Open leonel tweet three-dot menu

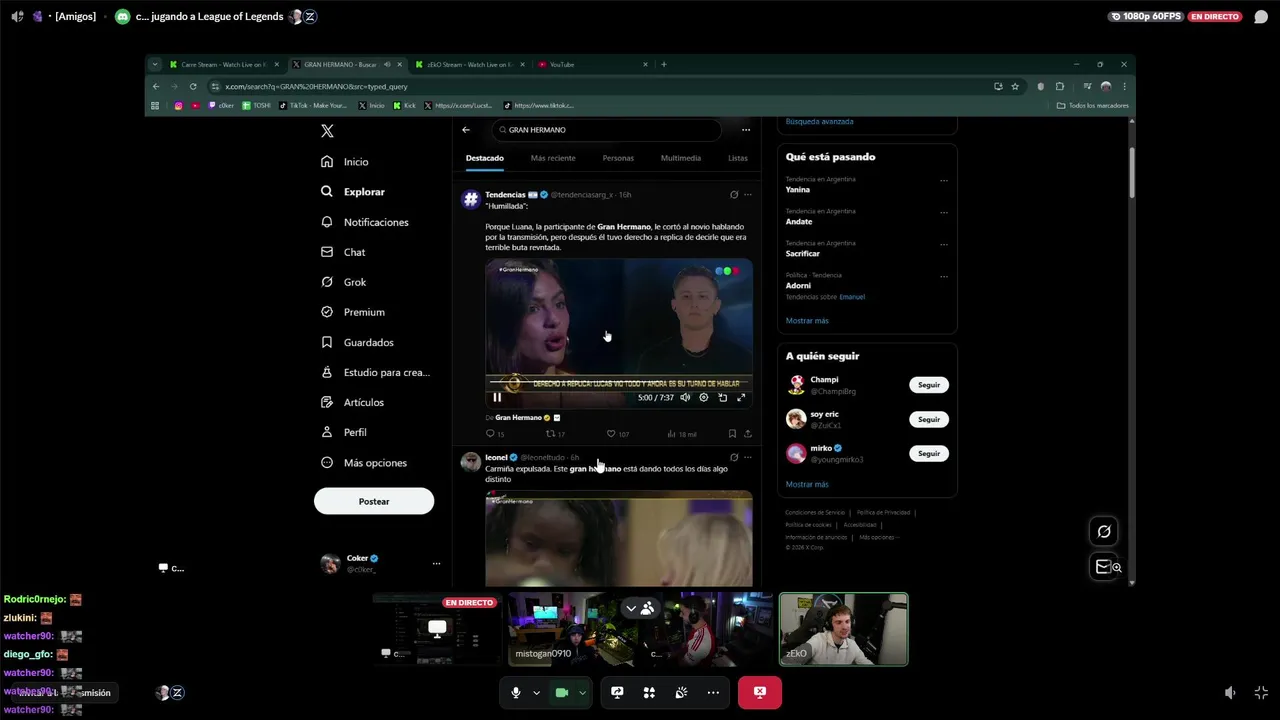(747, 458)
